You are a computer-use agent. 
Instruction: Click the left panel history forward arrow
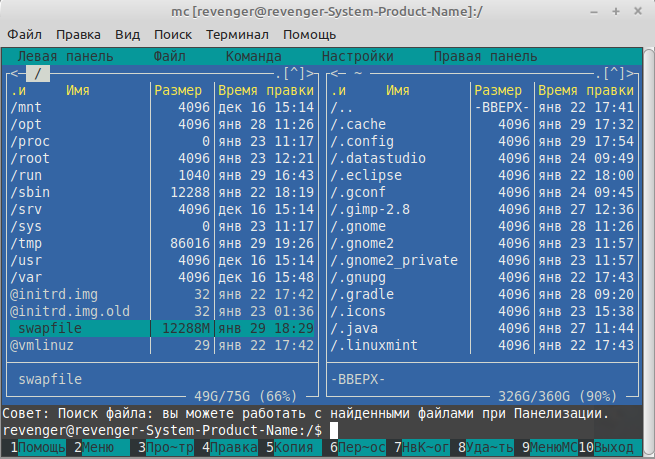(x=310, y=74)
